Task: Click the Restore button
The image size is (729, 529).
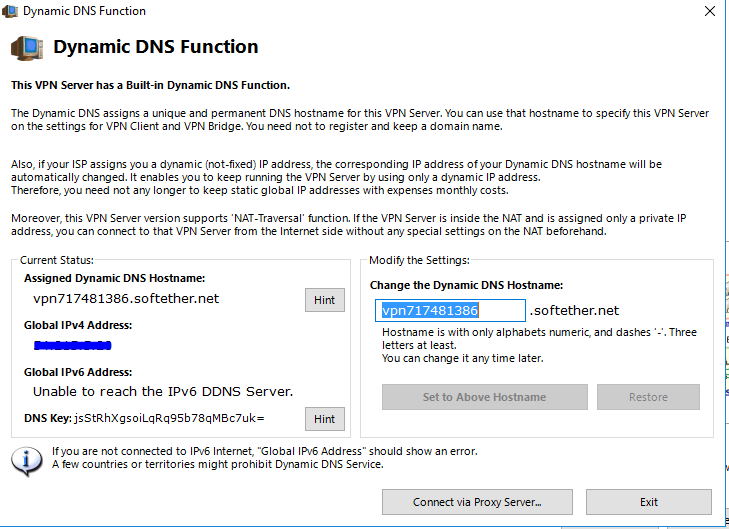Action: (x=648, y=397)
